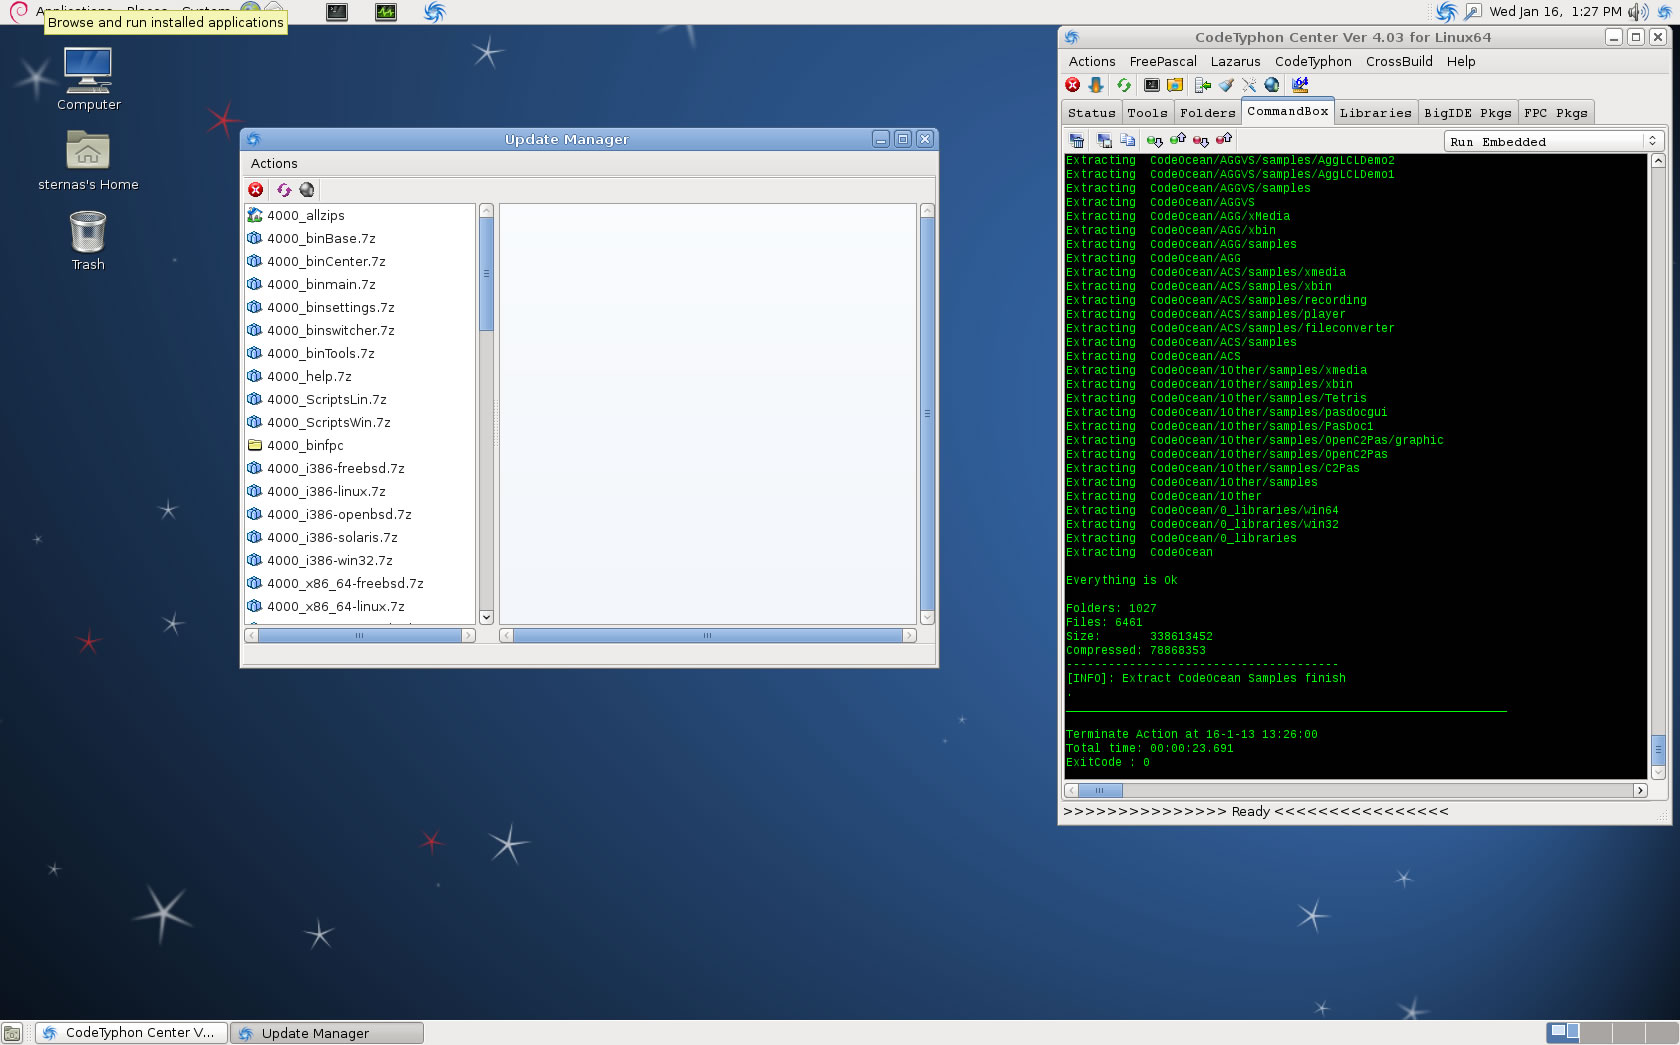Viewport: 1680px width, 1045px height.
Task: Click the red ball up-arrow icon
Action: click(1224, 139)
